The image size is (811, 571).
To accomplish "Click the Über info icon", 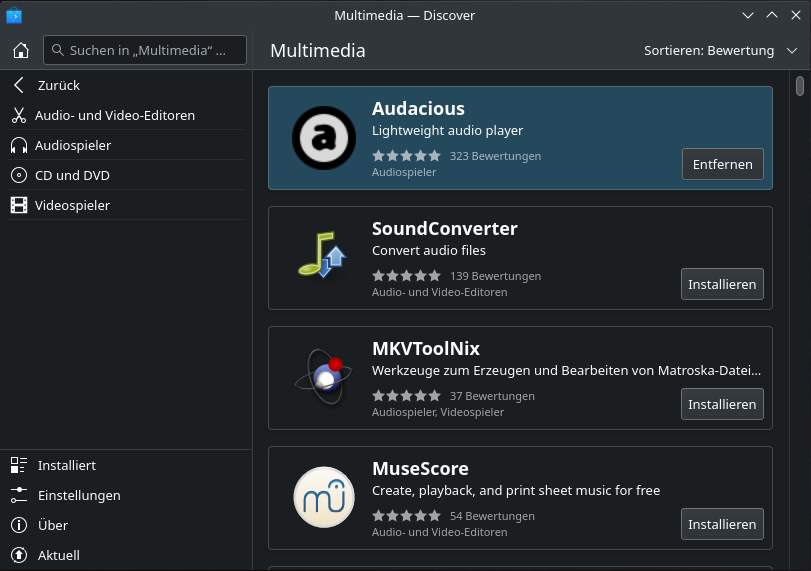I will 19,525.
